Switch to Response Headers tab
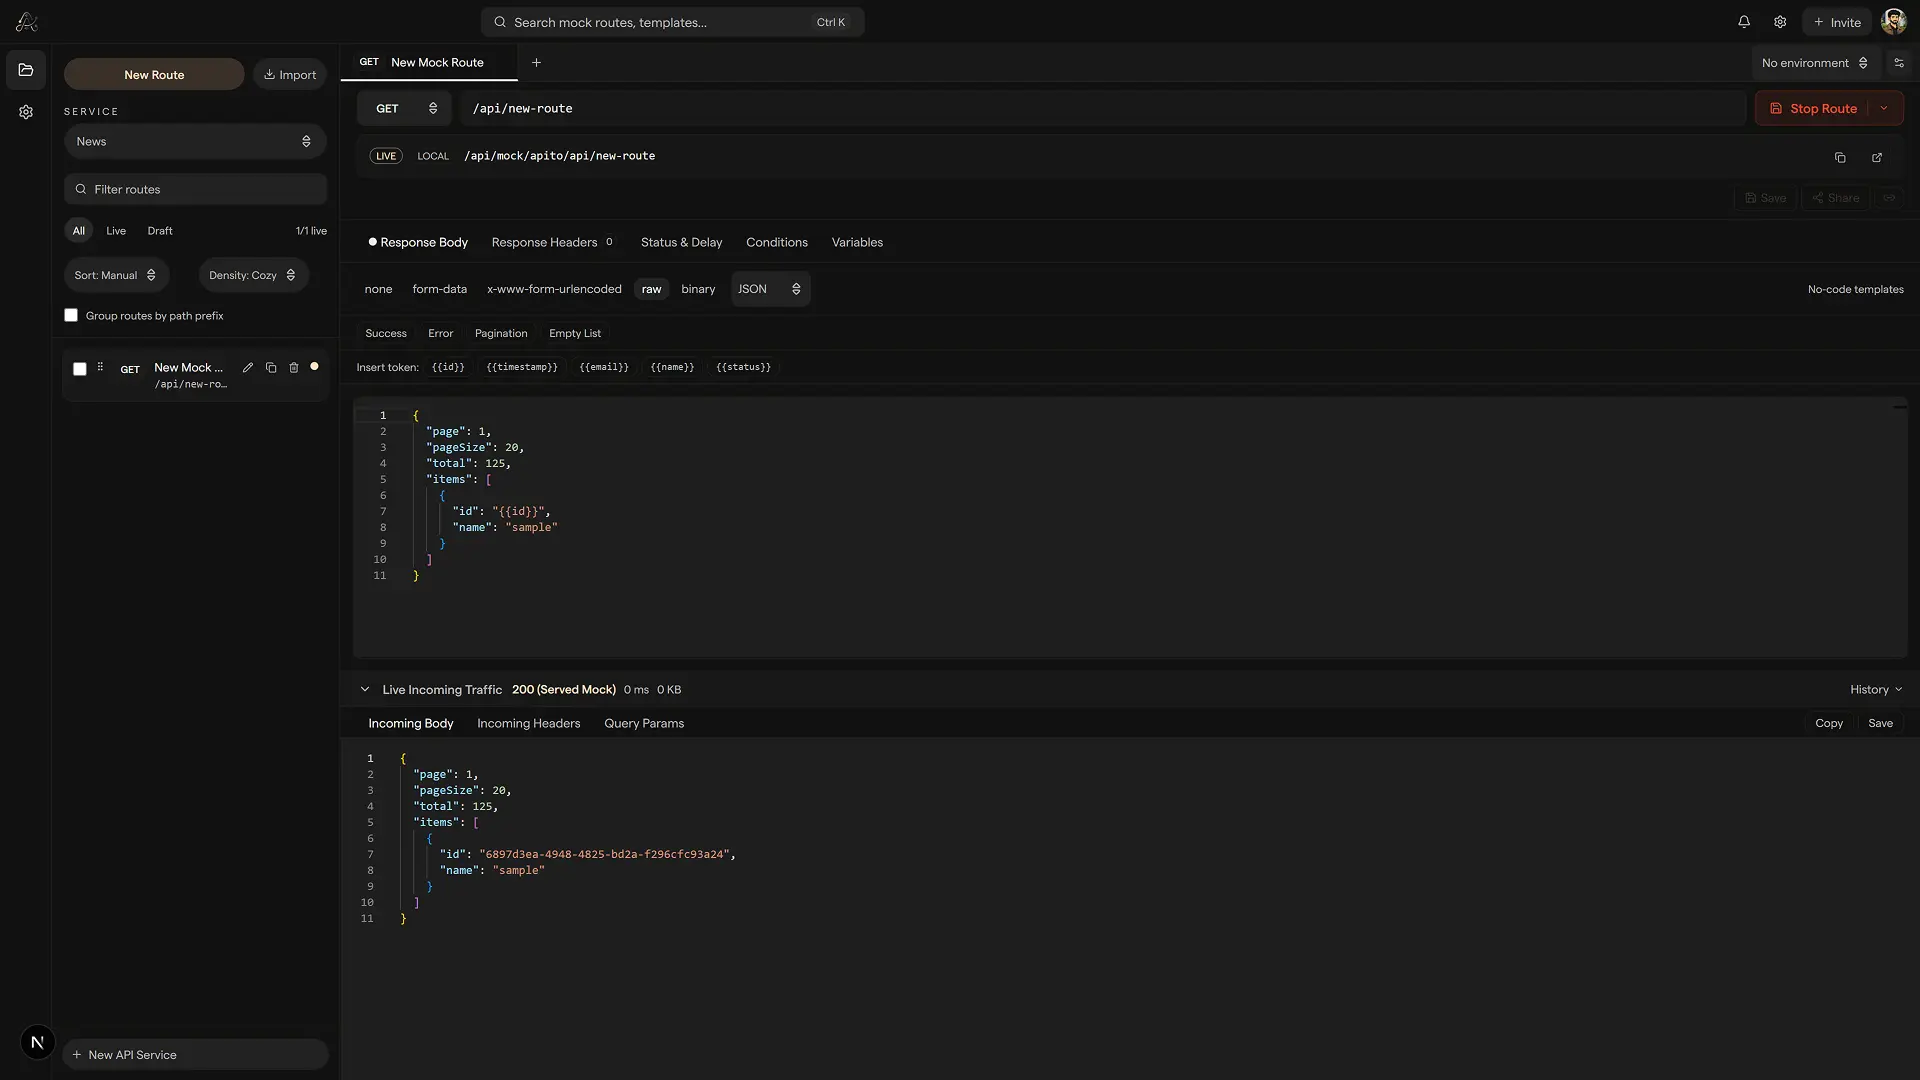The image size is (1920, 1080). pyautogui.click(x=552, y=242)
